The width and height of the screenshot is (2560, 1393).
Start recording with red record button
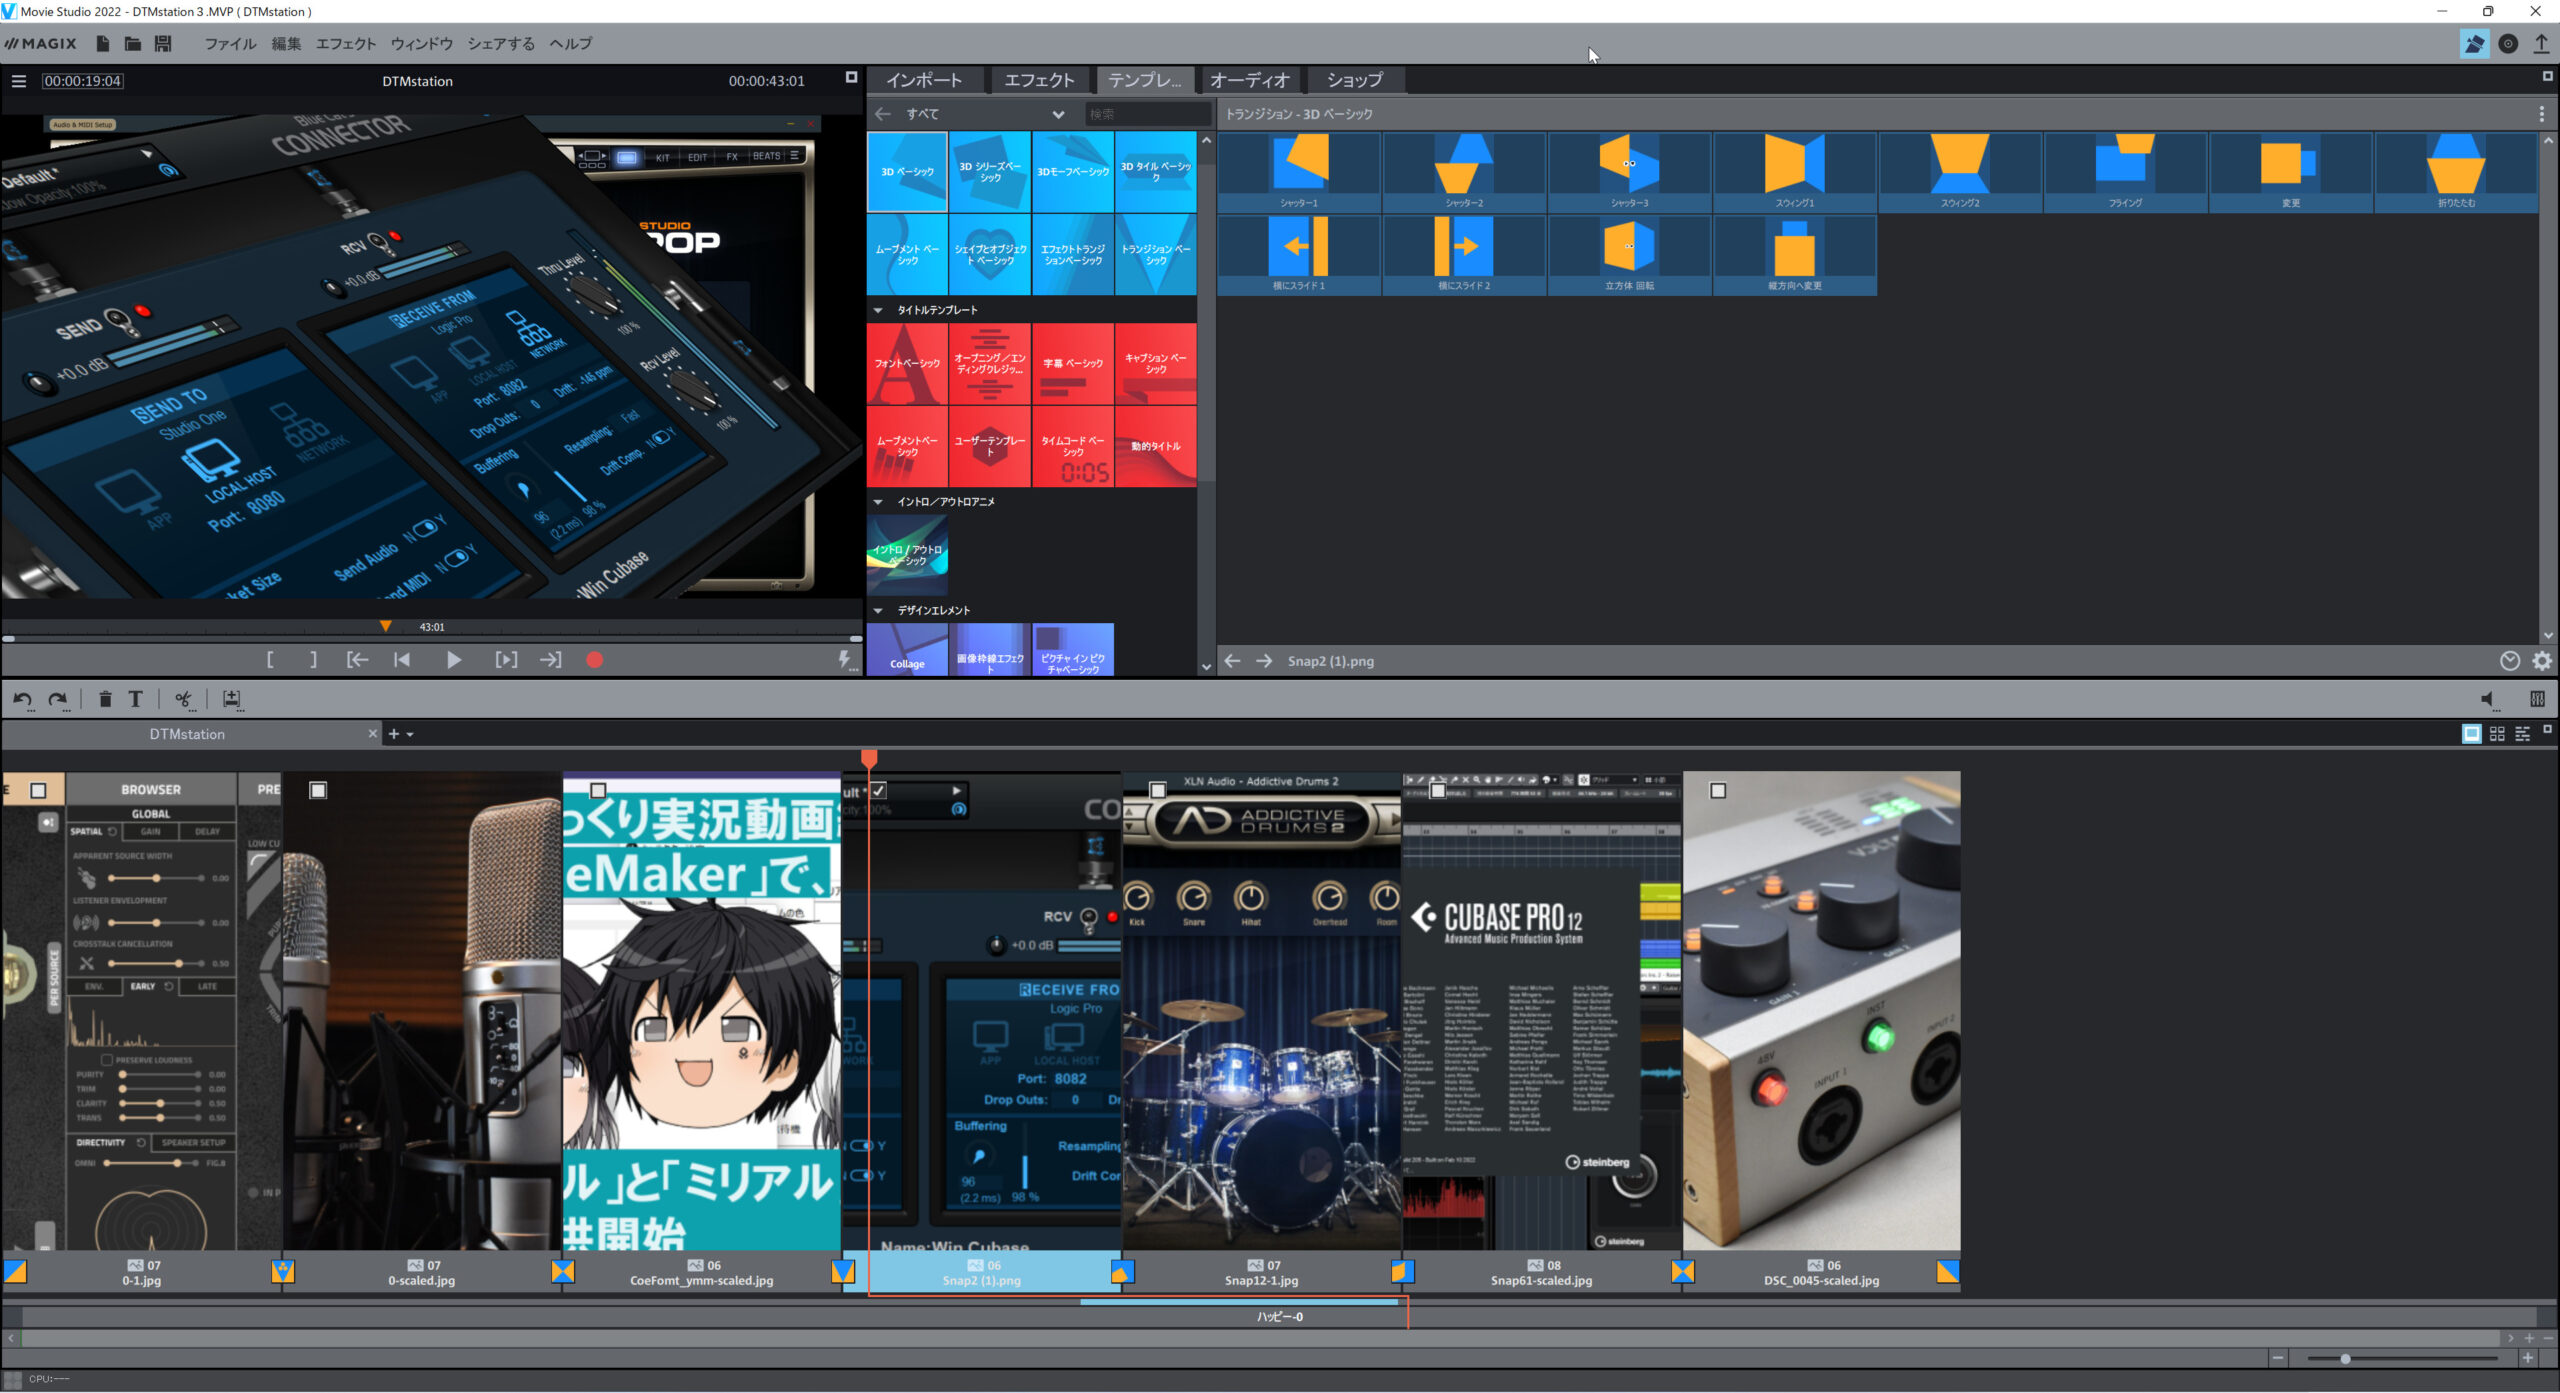tap(595, 660)
